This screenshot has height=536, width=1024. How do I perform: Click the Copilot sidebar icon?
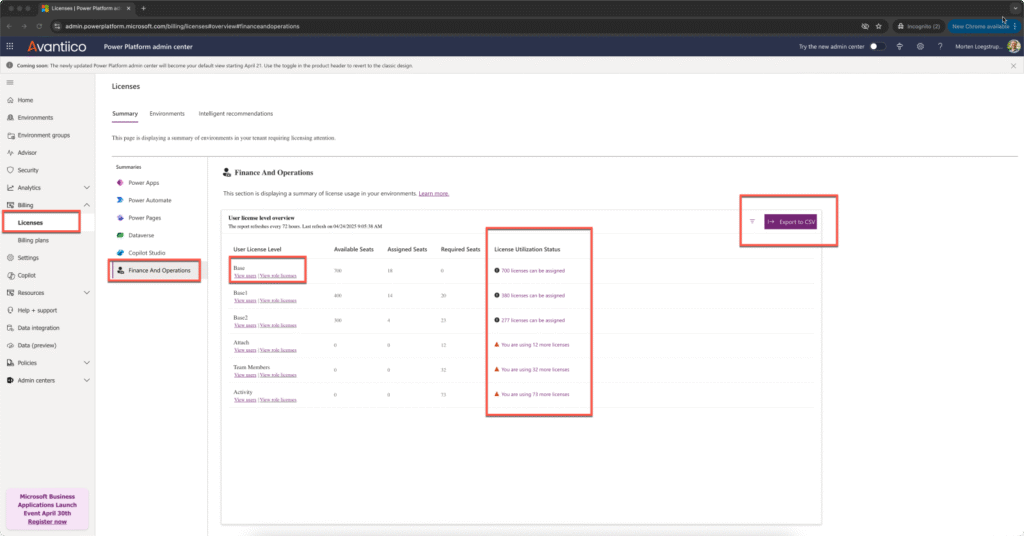pos(10,276)
